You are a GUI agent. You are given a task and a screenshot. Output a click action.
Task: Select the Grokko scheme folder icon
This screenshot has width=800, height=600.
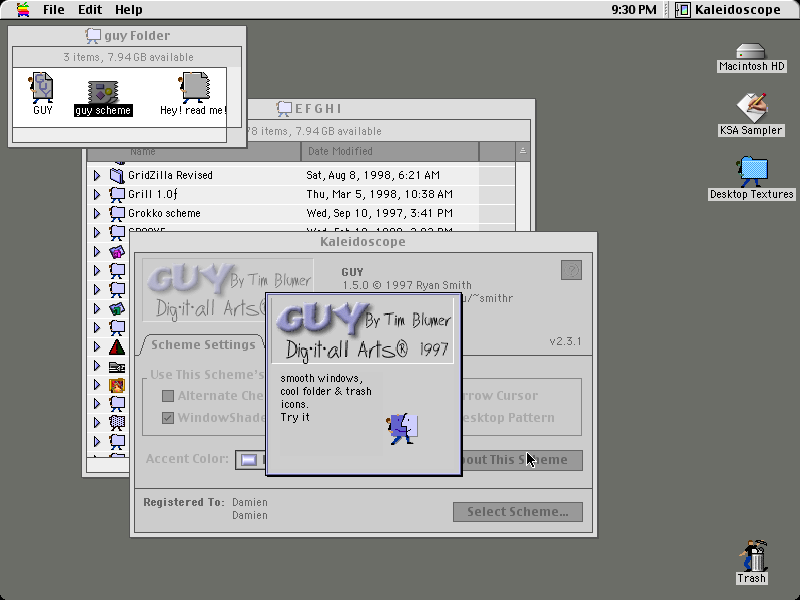coord(117,213)
